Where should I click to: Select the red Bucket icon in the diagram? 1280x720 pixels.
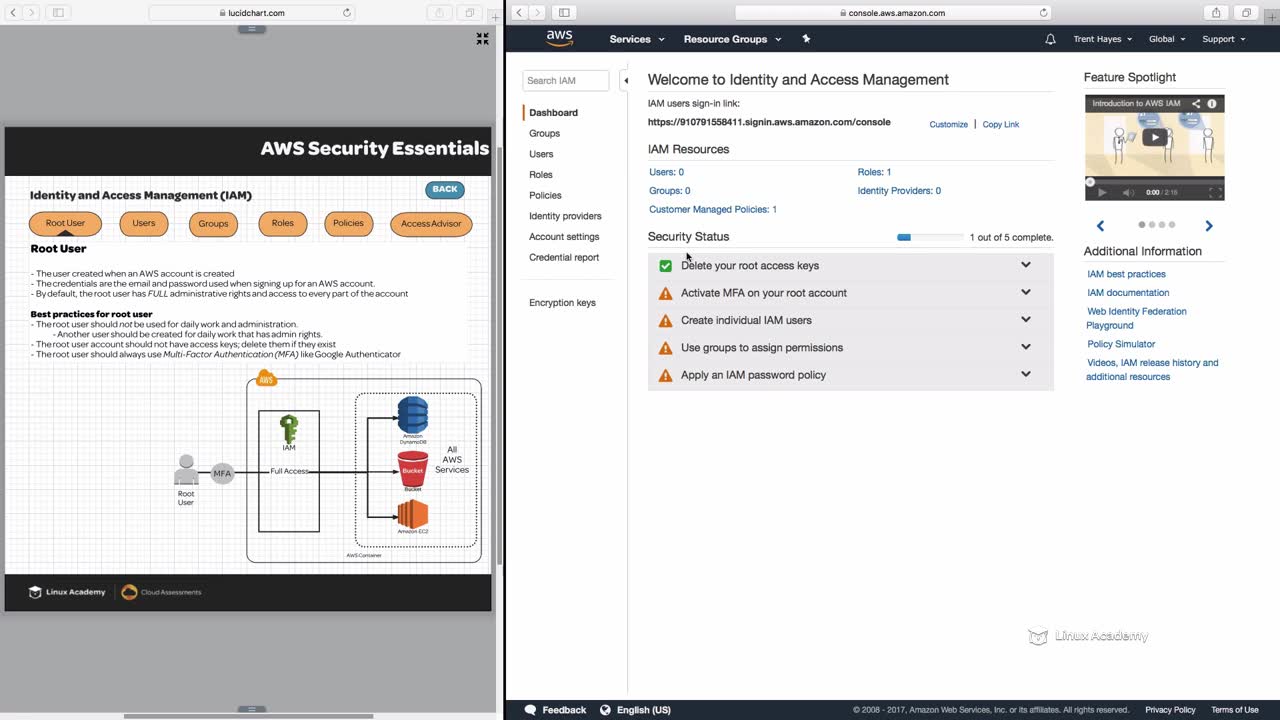tap(413, 468)
